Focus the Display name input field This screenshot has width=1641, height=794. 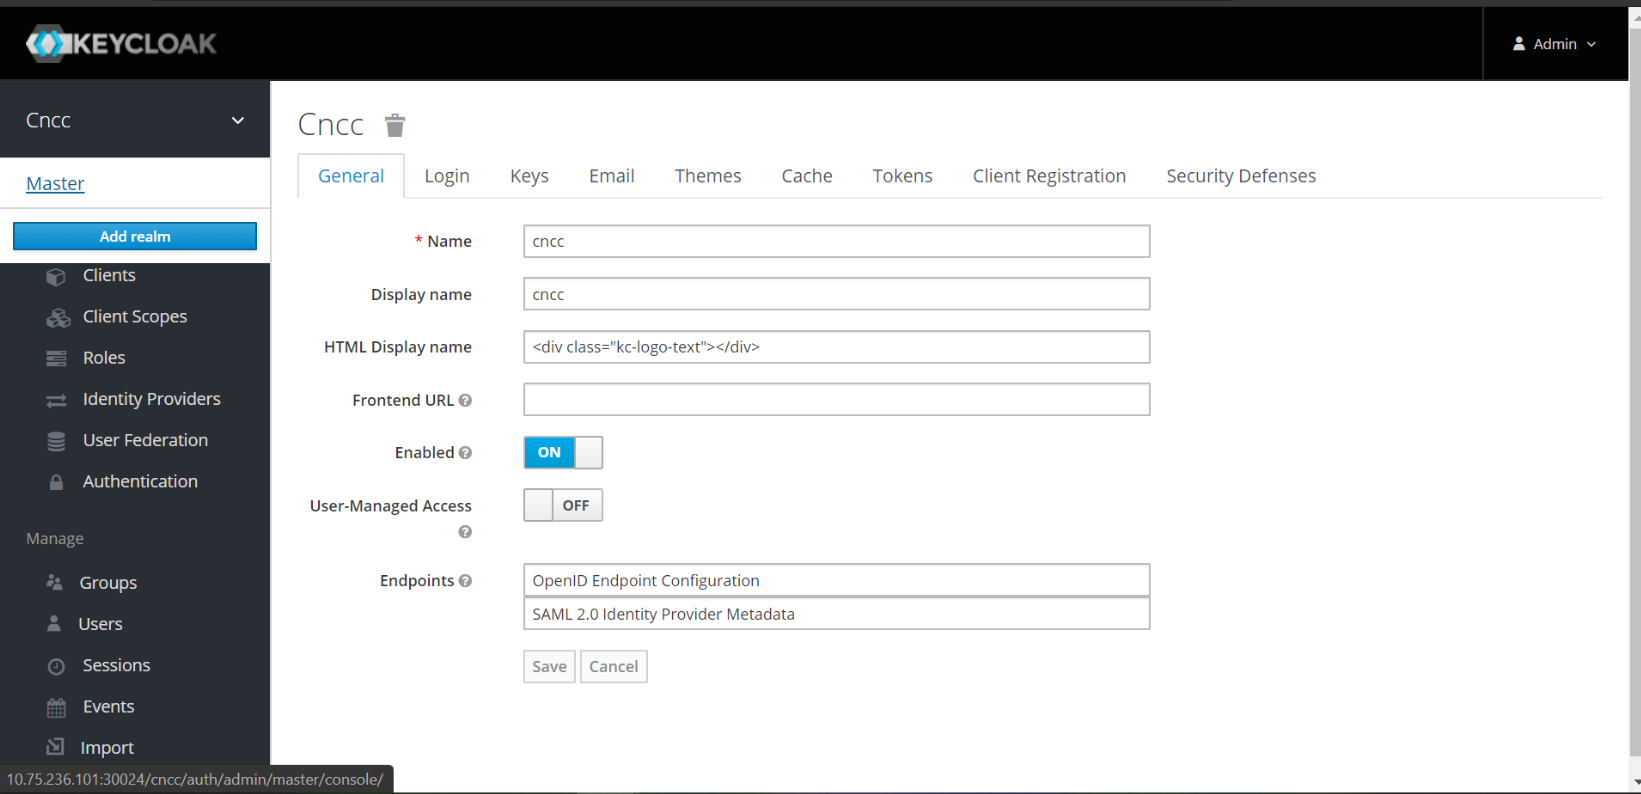[837, 294]
